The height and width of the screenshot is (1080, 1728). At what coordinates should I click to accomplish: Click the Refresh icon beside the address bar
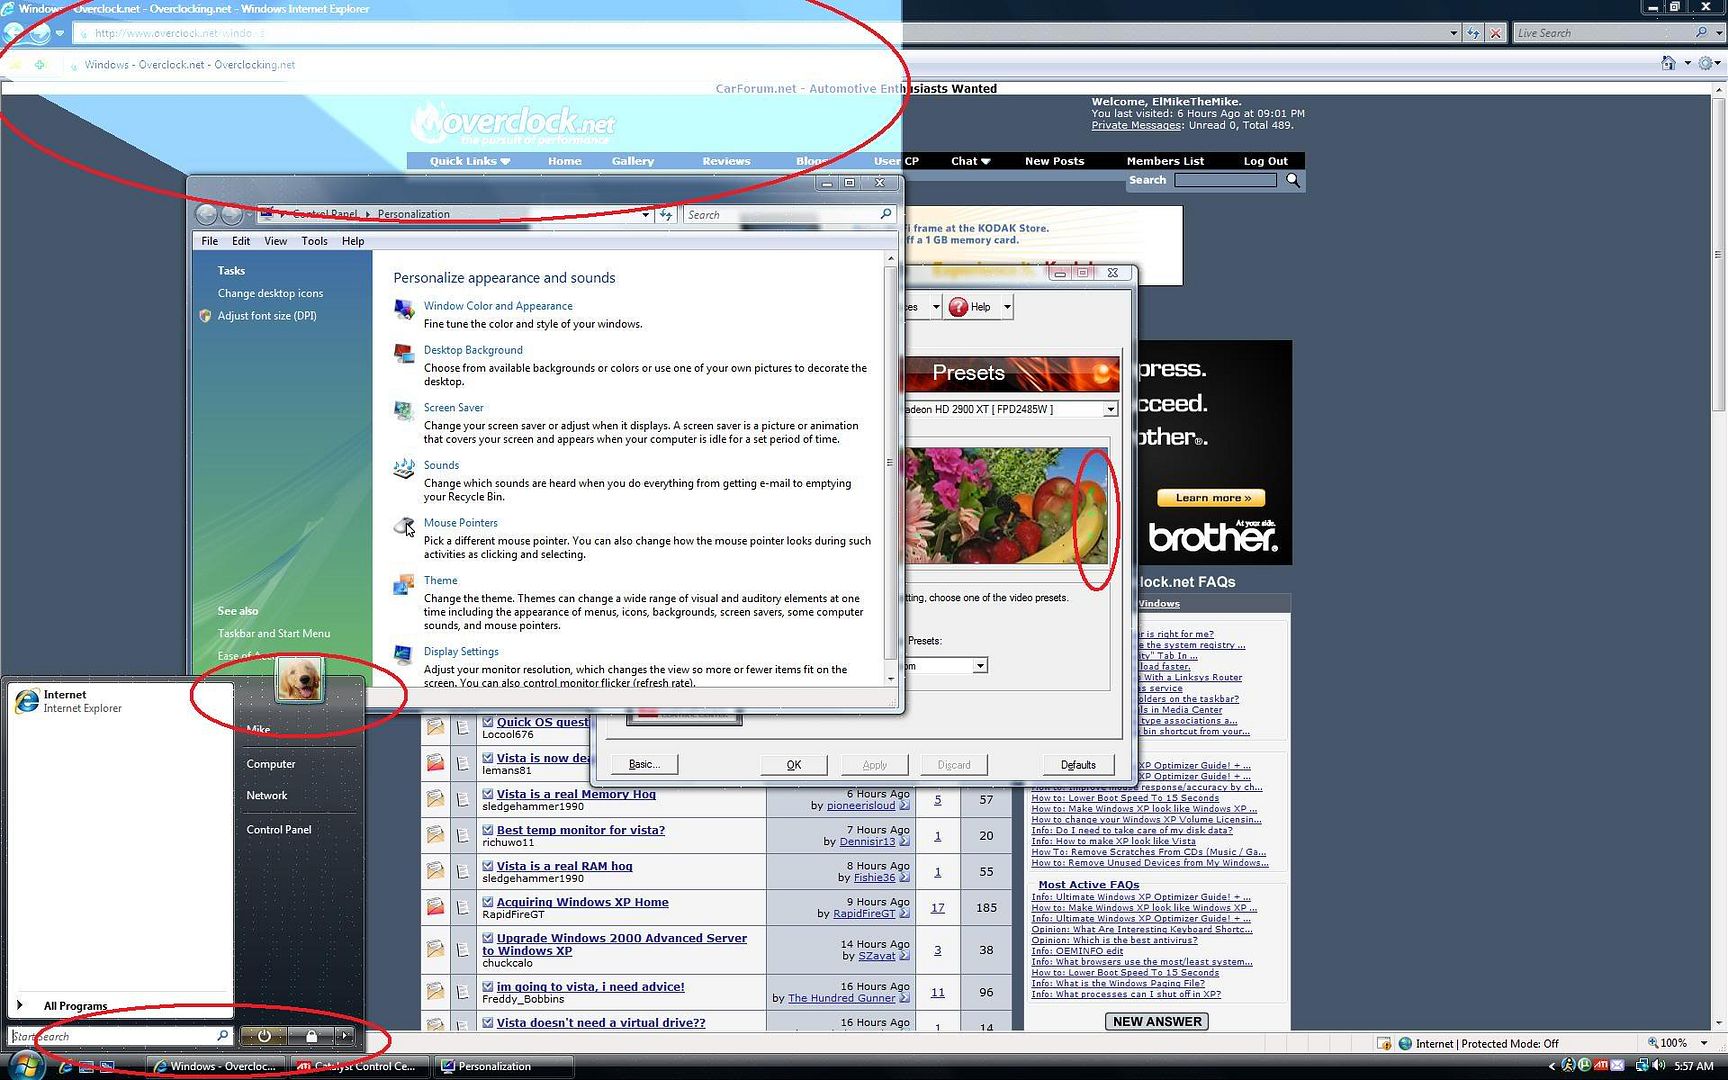(x=1472, y=32)
